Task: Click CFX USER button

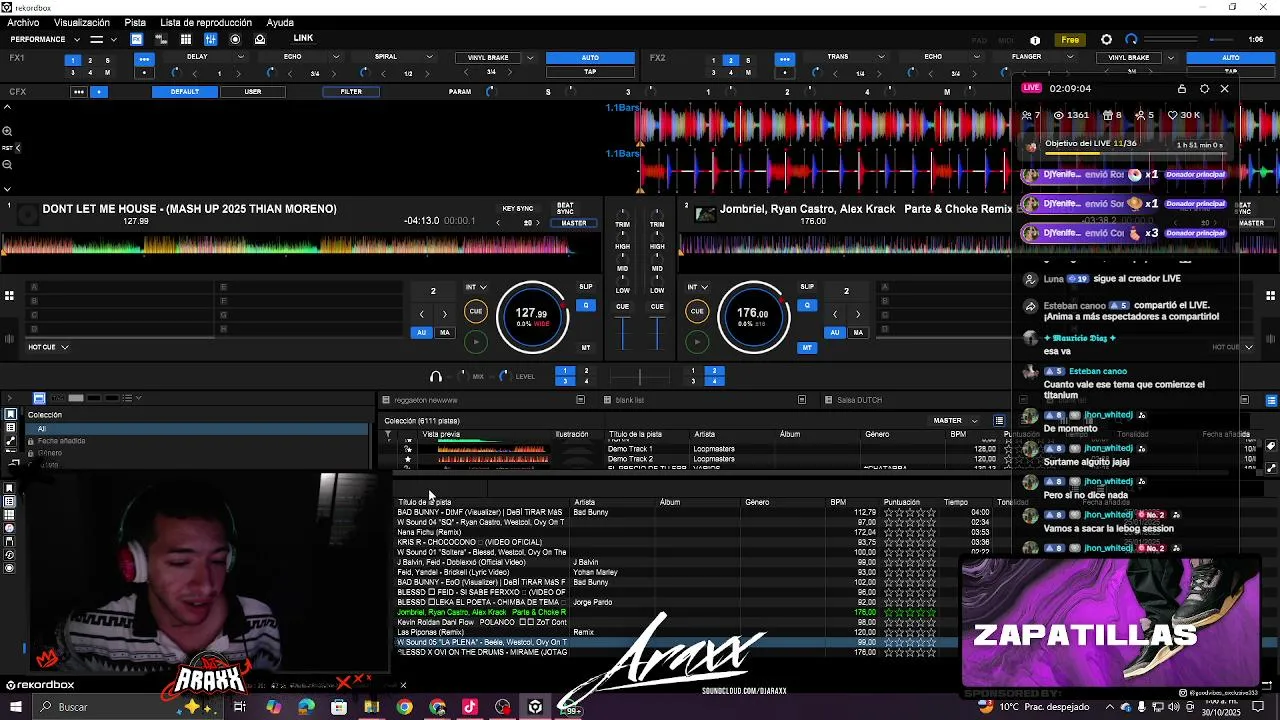Action: click(x=253, y=92)
